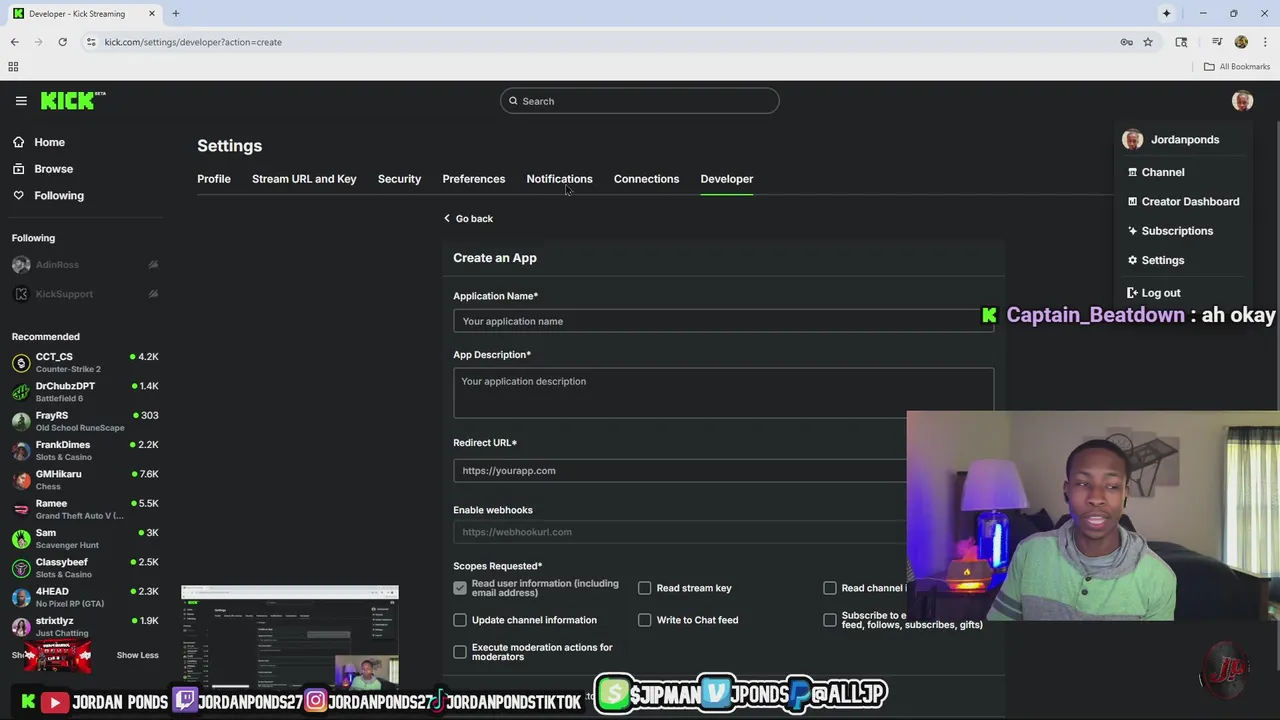The width and height of the screenshot is (1280, 720).
Task: Open Sam channel avatar
Action: pyautogui.click(x=21, y=539)
